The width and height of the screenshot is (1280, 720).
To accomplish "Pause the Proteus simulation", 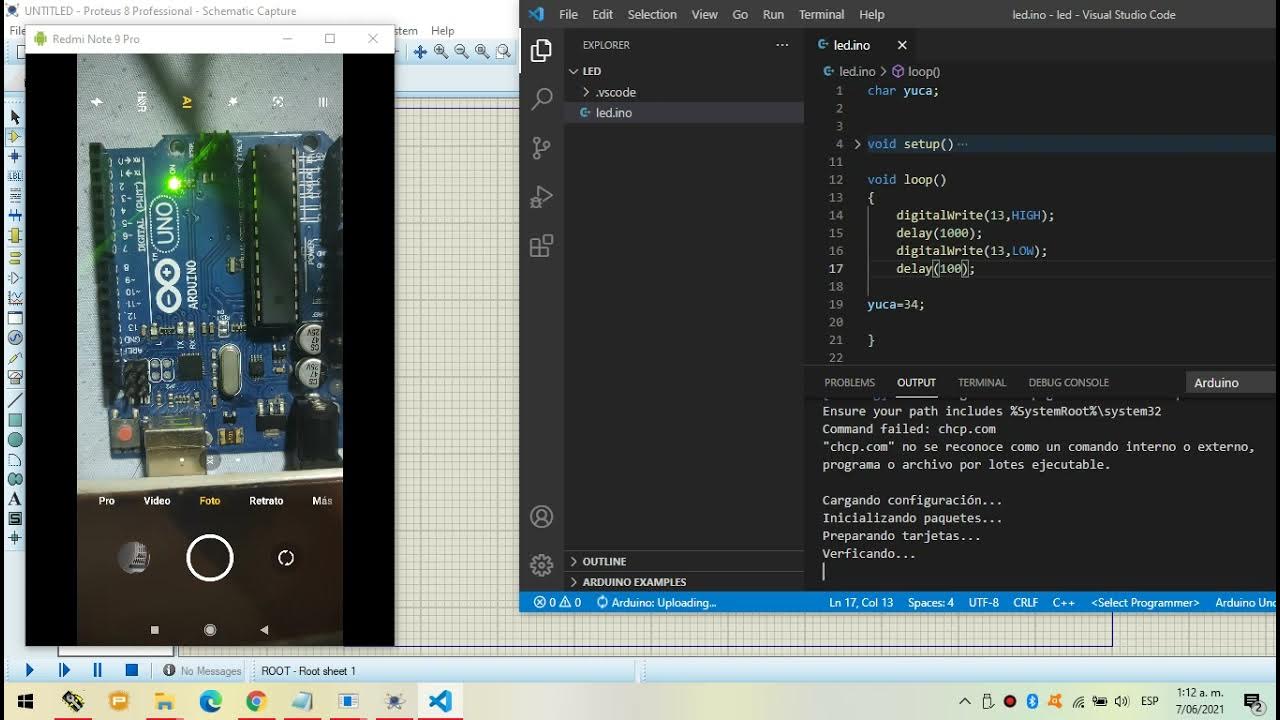I will (x=97, y=670).
